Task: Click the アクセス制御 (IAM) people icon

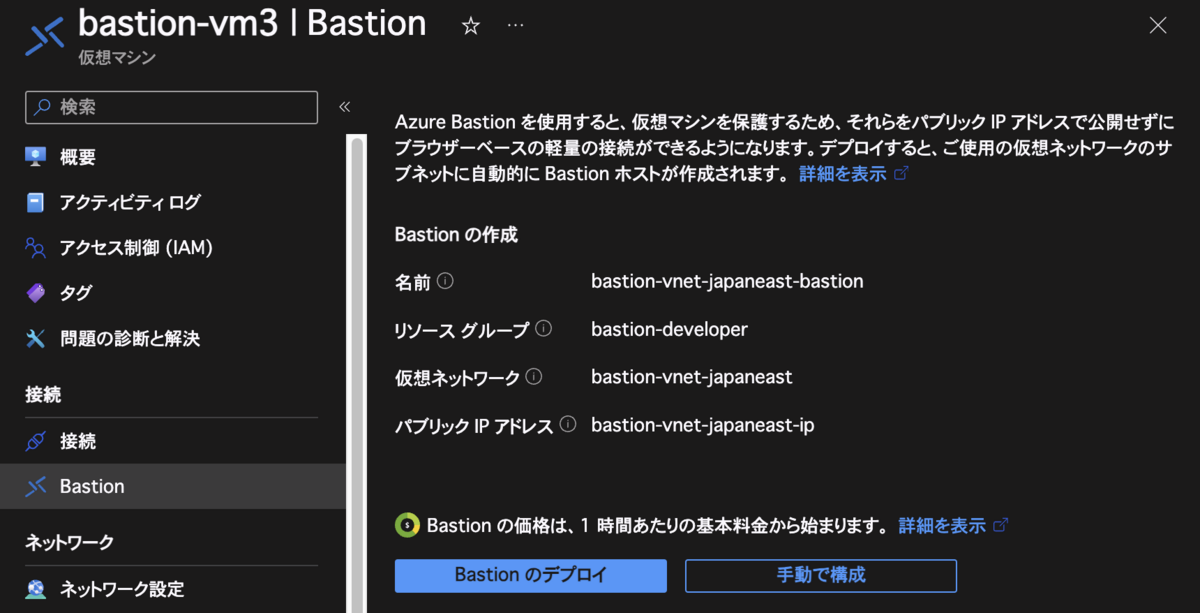Action: [x=36, y=248]
